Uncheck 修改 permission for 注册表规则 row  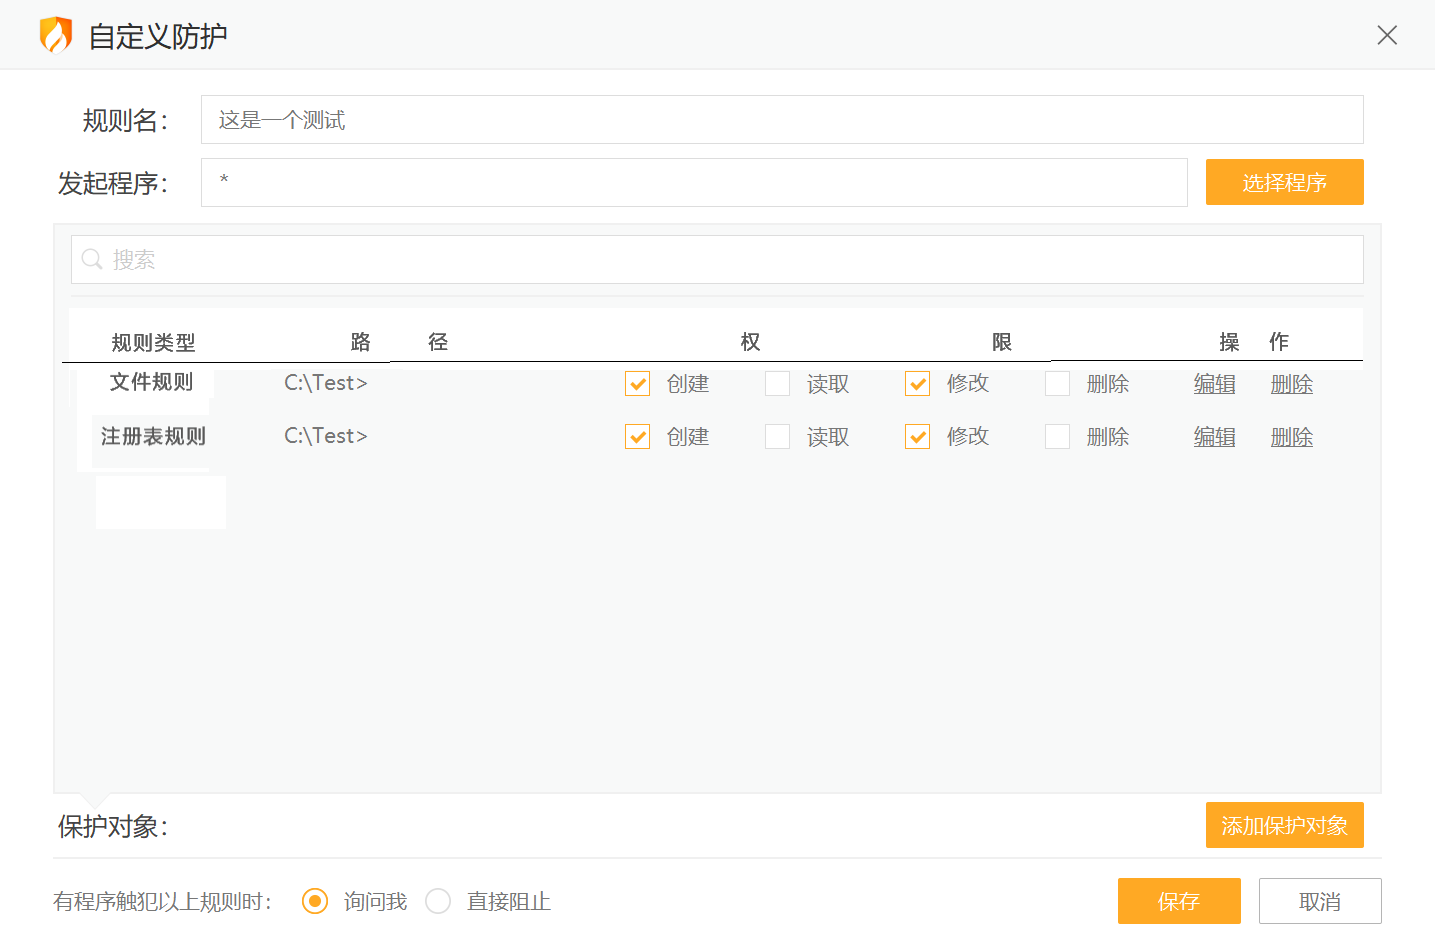click(917, 436)
